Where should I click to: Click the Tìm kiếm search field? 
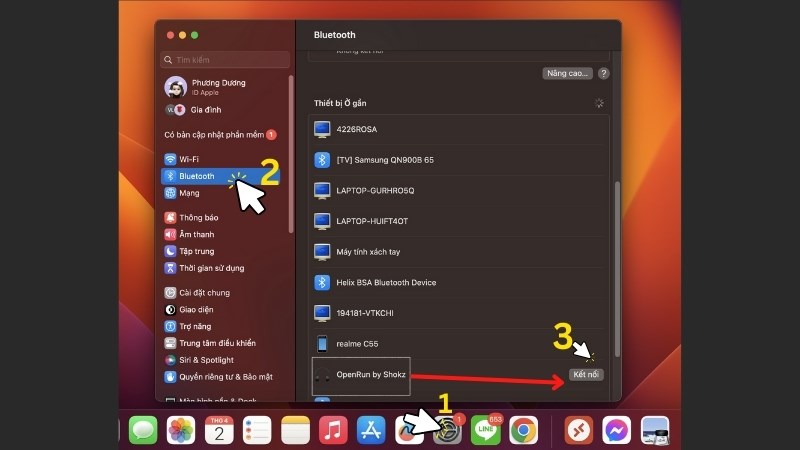click(225, 60)
